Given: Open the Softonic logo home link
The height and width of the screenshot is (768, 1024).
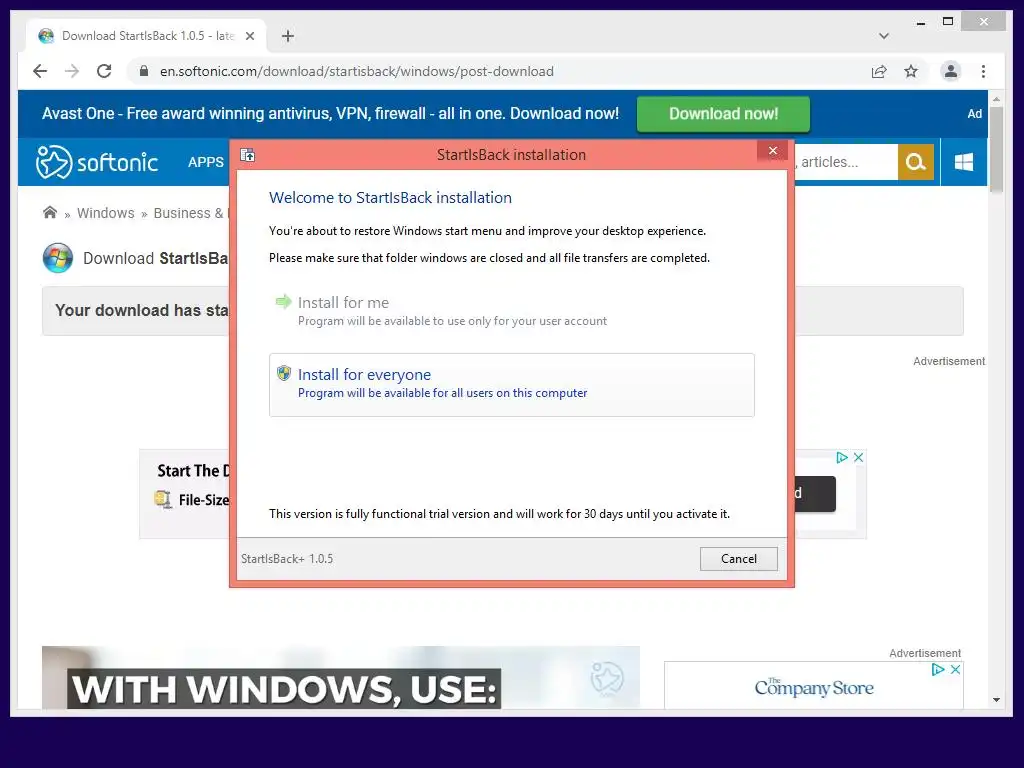Looking at the screenshot, I should (x=97, y=162).
